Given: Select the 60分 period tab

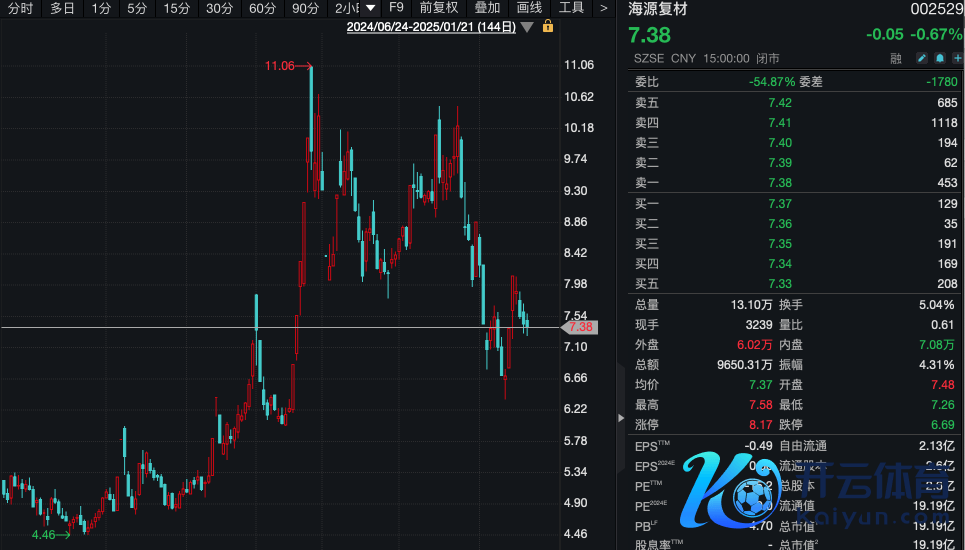Looking at the screenshot, I should 263,8.
